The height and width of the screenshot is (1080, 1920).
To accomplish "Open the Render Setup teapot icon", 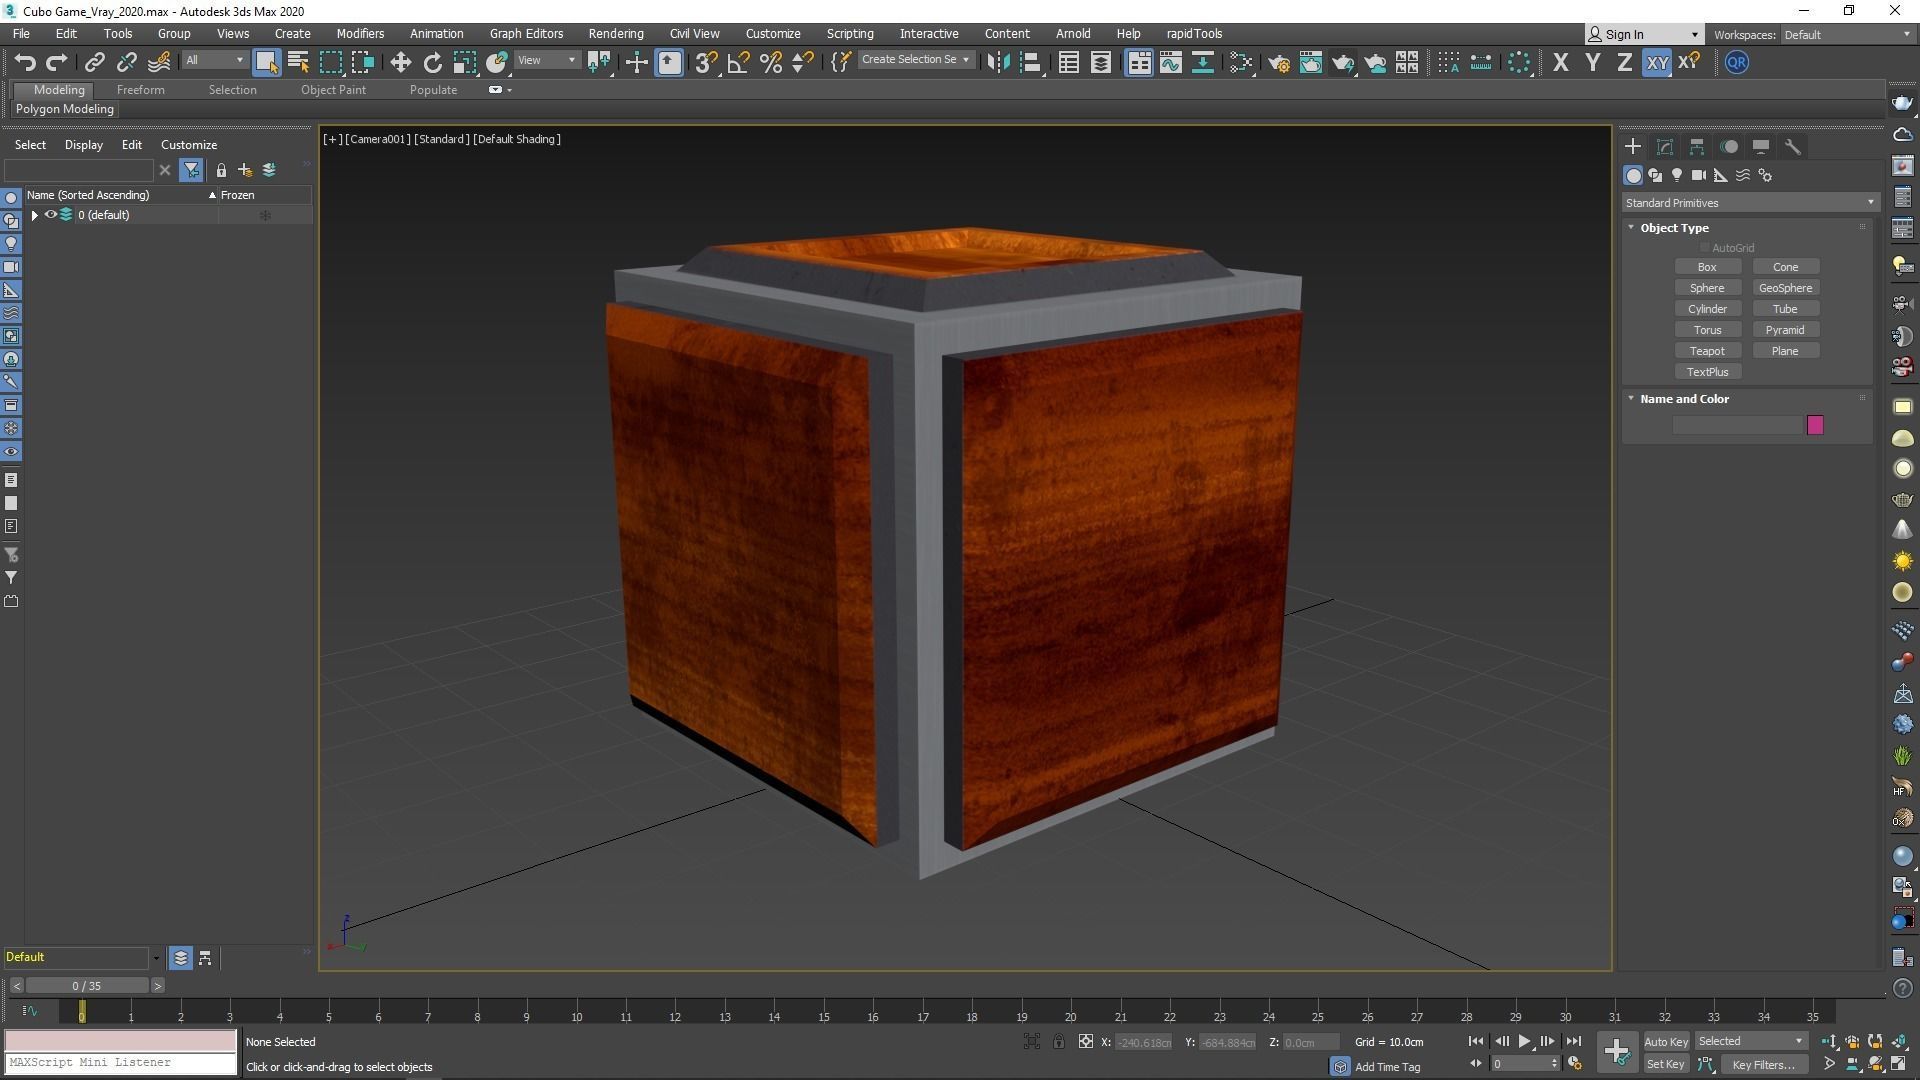I will point(1278,62).
